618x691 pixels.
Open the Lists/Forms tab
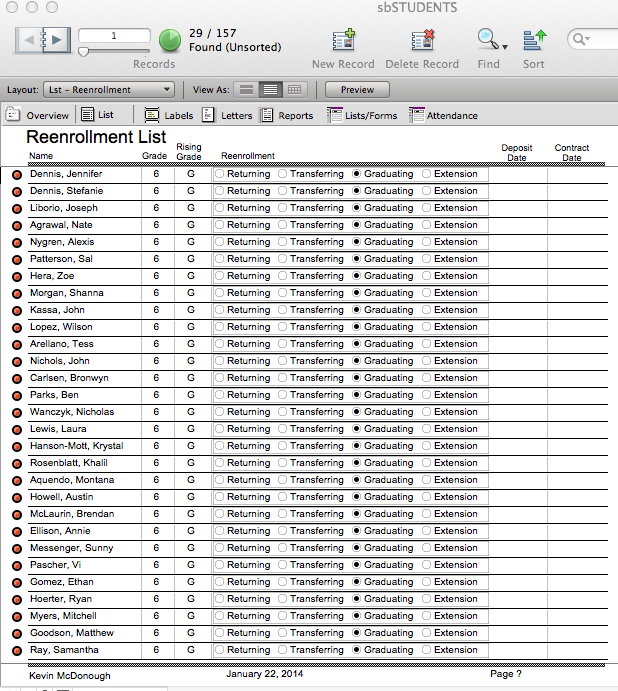[x=362, y=116]
